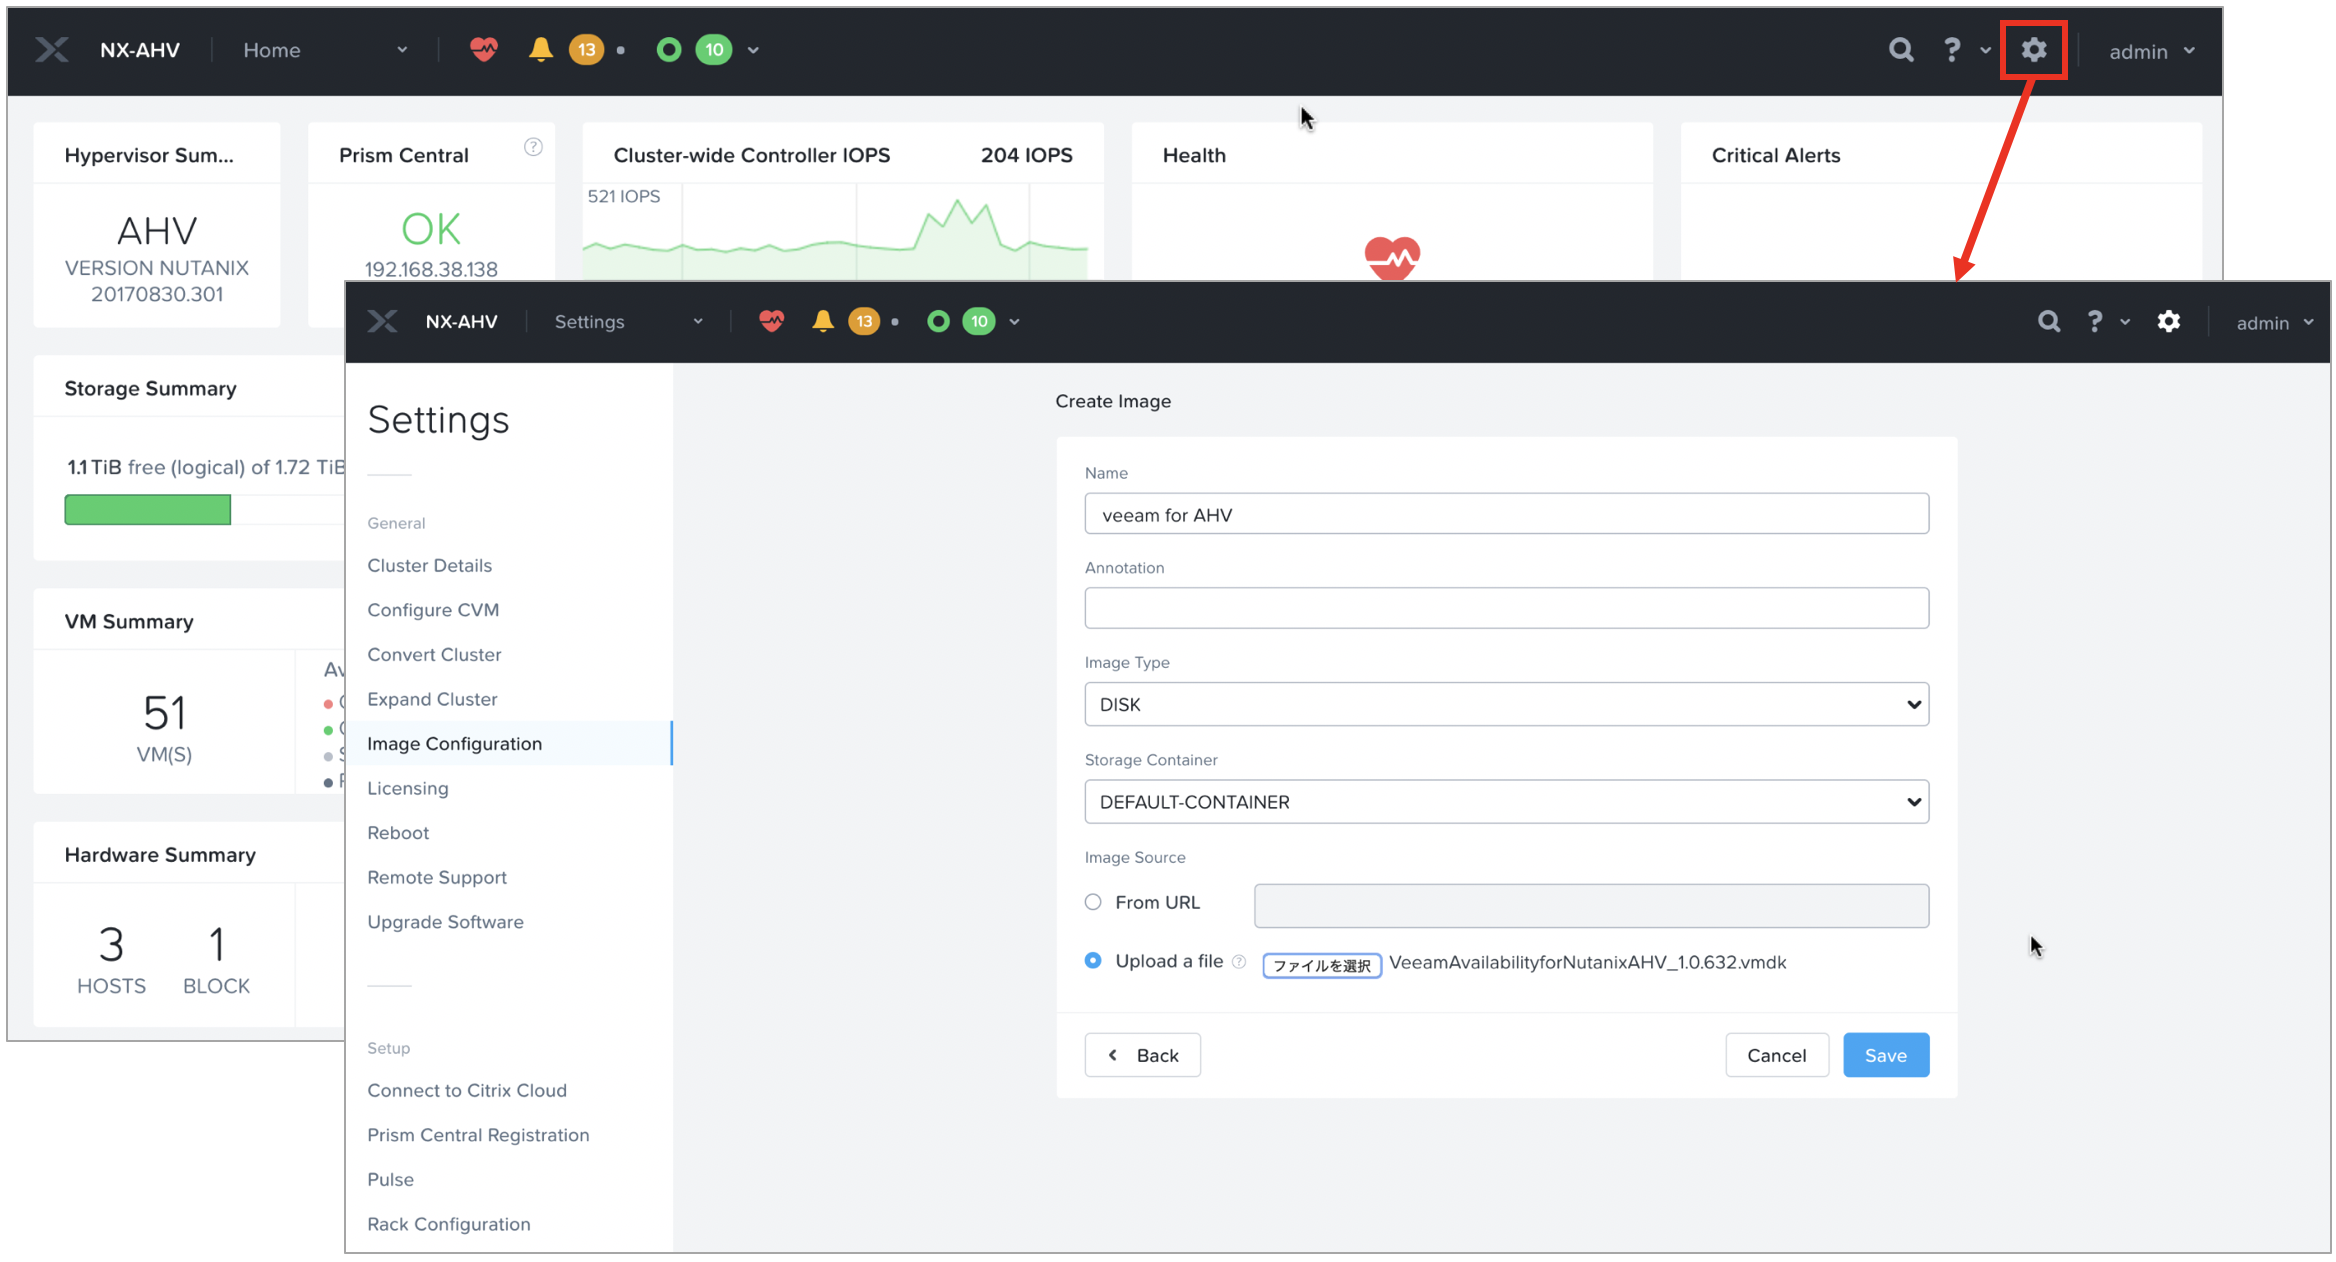The image size is (2336, 1262).
Task: Click the Prism Central help icon
Action: 534,147
